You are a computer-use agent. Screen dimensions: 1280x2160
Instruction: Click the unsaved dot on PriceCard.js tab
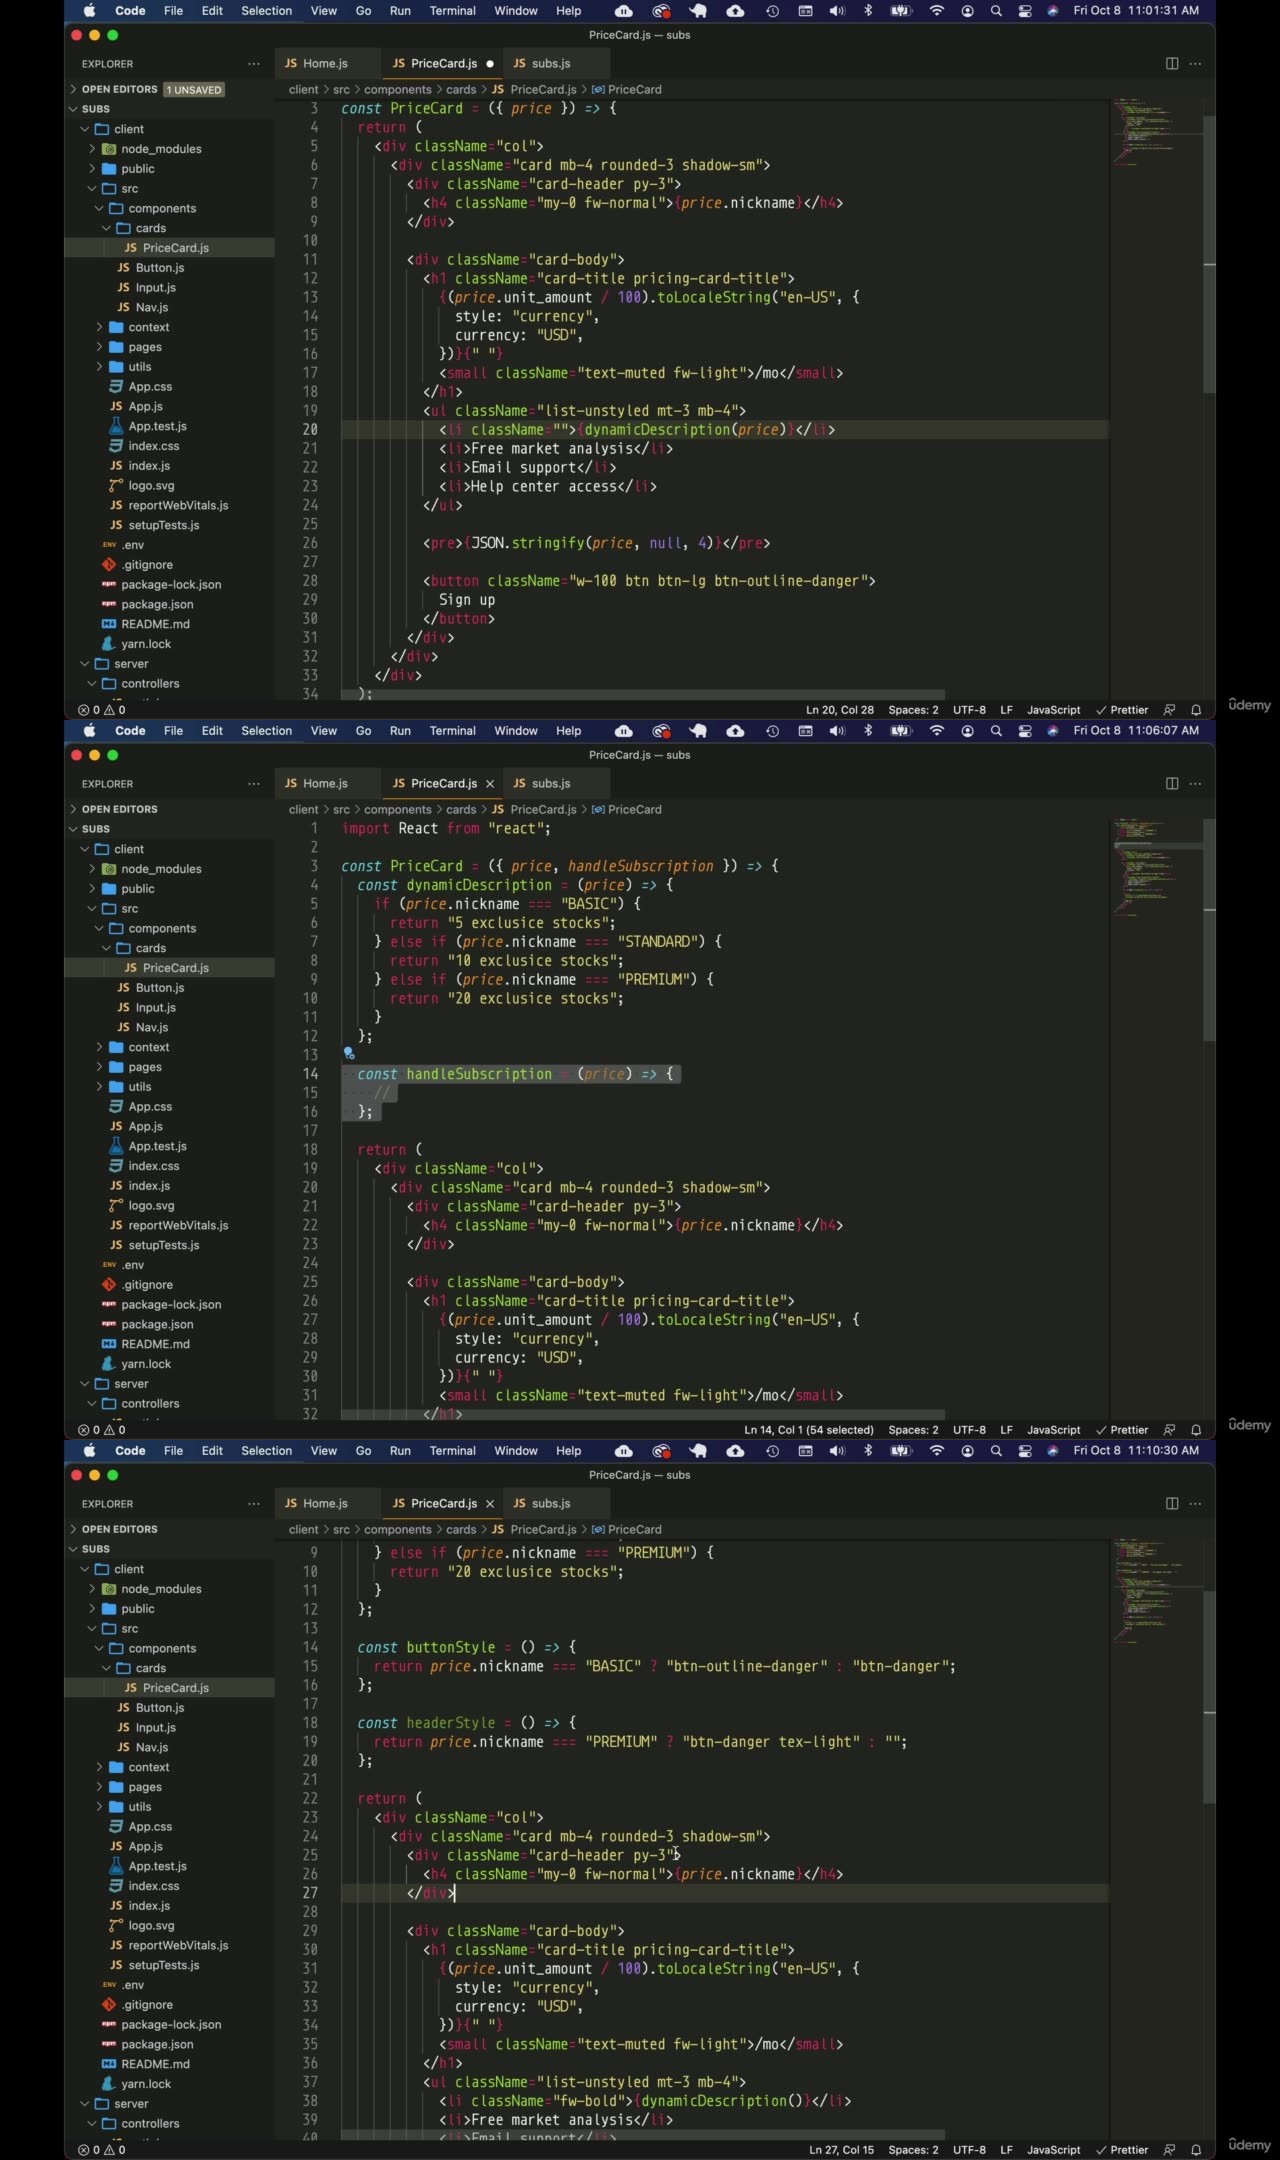coord(490,64)
